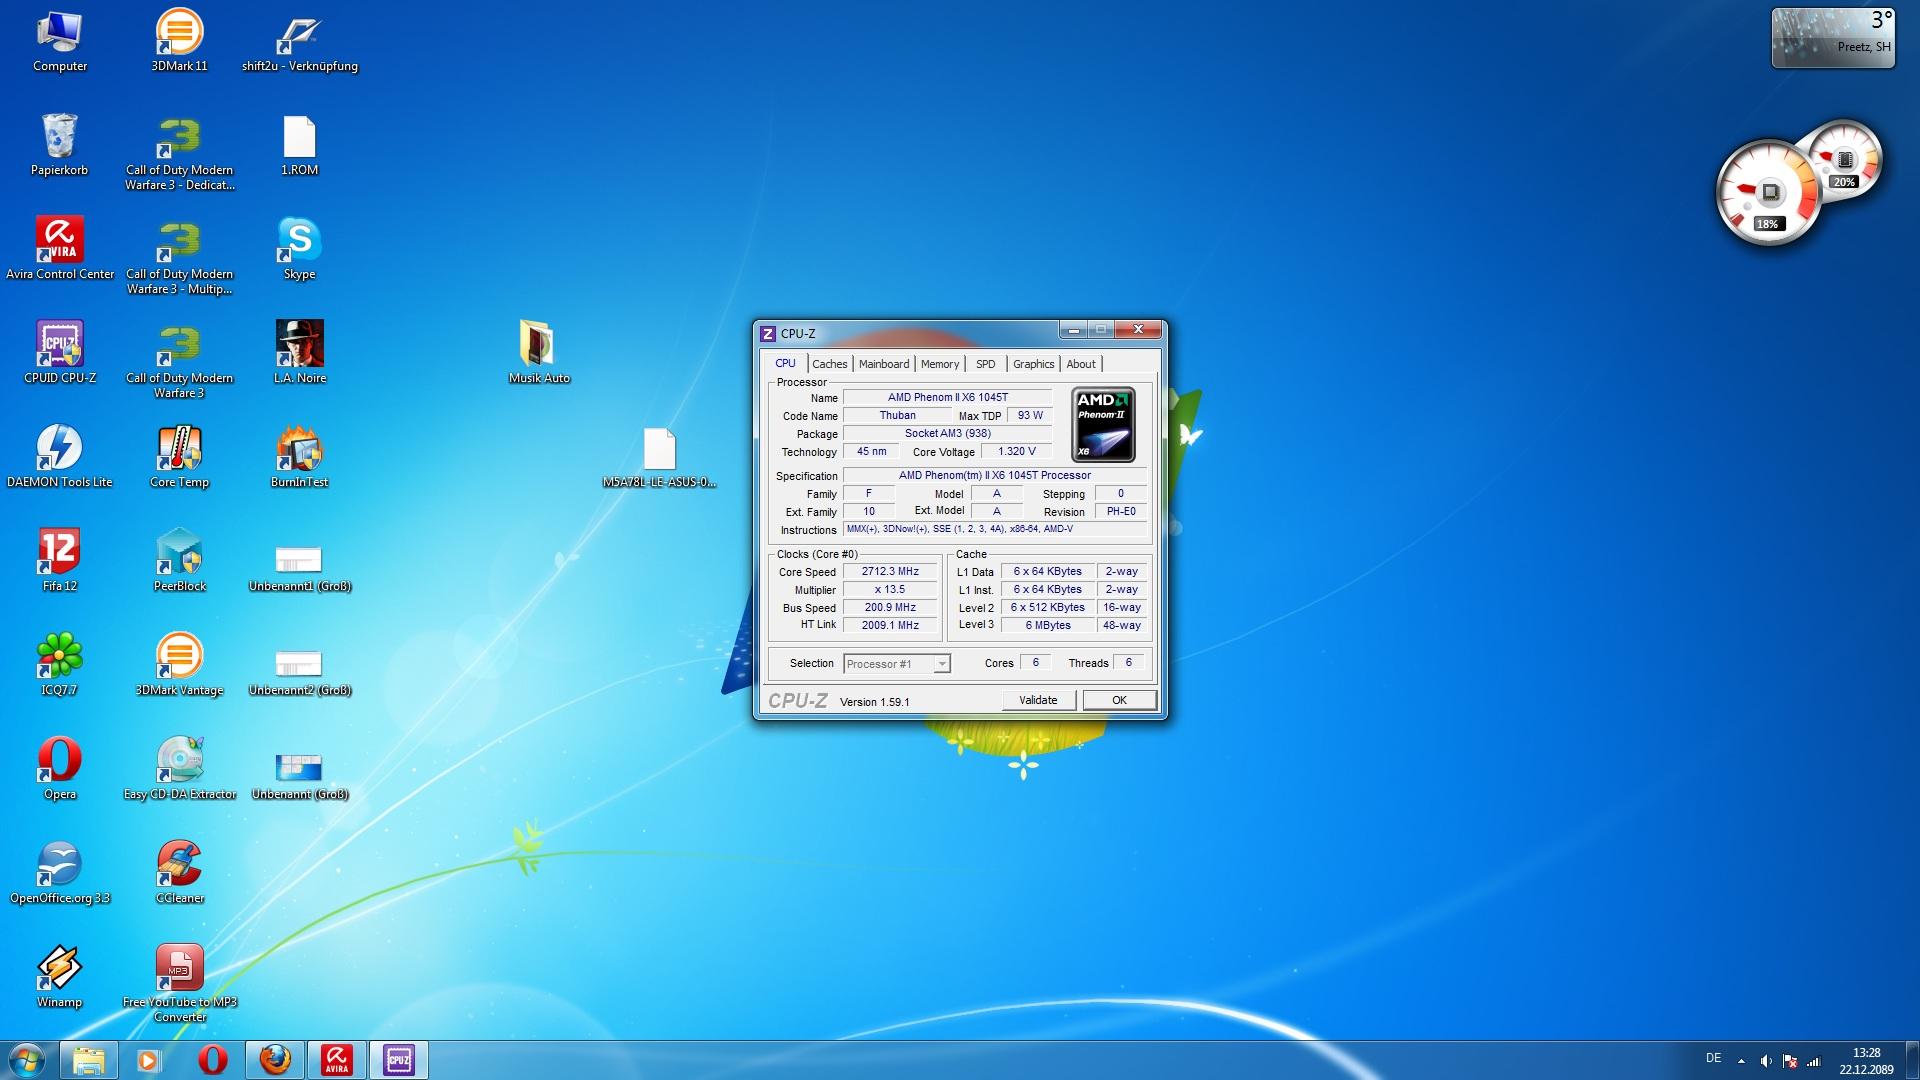Viewport: 1920px width, 1080px height.
Task: Click the Validate button in CPU-Z
Action: pos(1039,700)
